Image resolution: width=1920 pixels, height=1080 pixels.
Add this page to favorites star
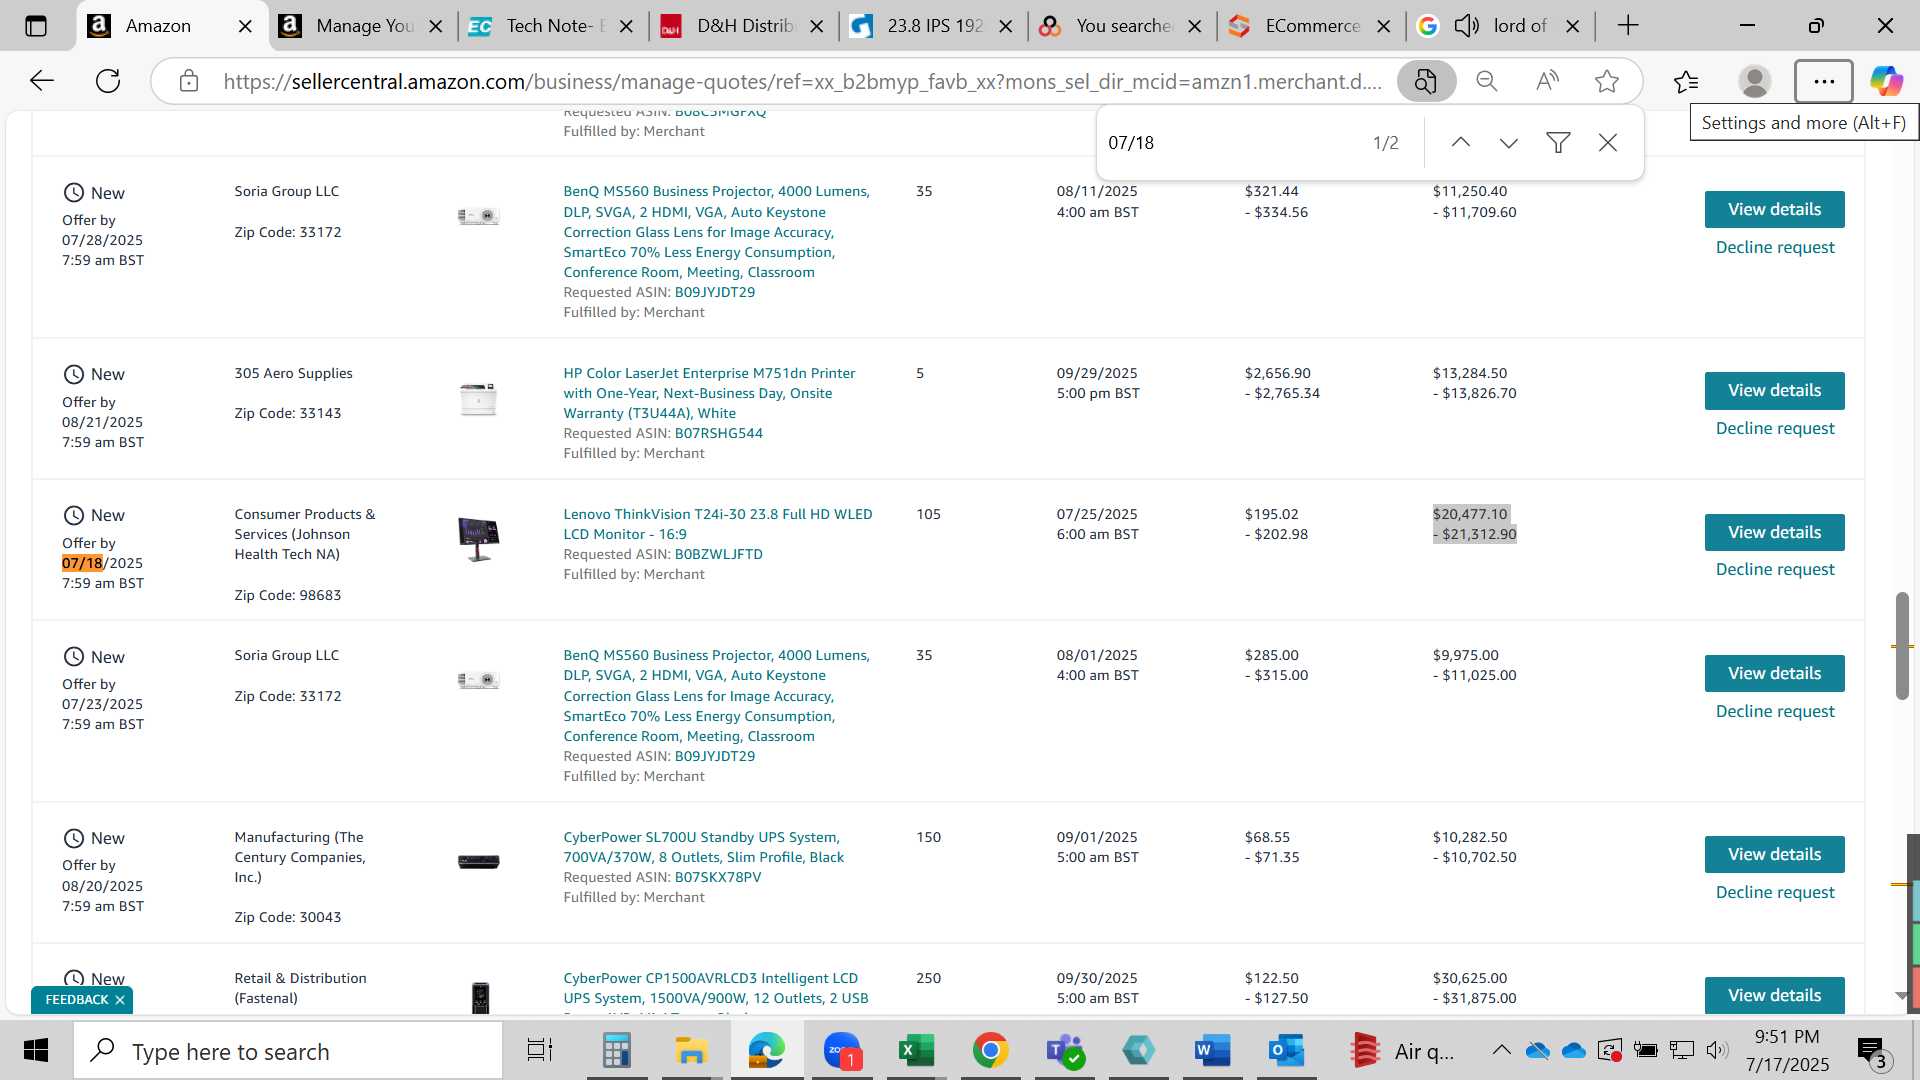tap(1607, 81)
